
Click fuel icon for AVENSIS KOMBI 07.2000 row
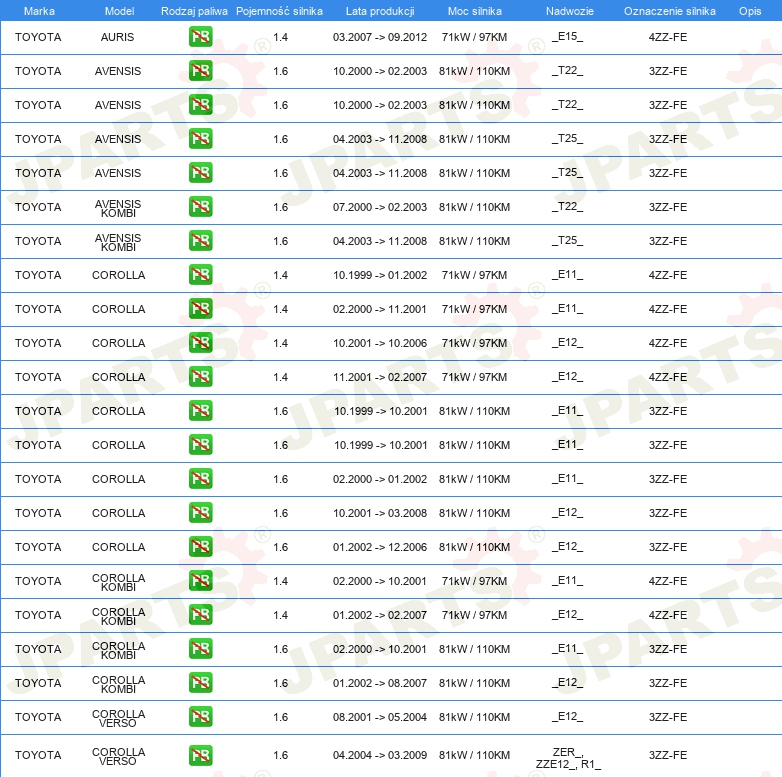click(x=200, y=207)
